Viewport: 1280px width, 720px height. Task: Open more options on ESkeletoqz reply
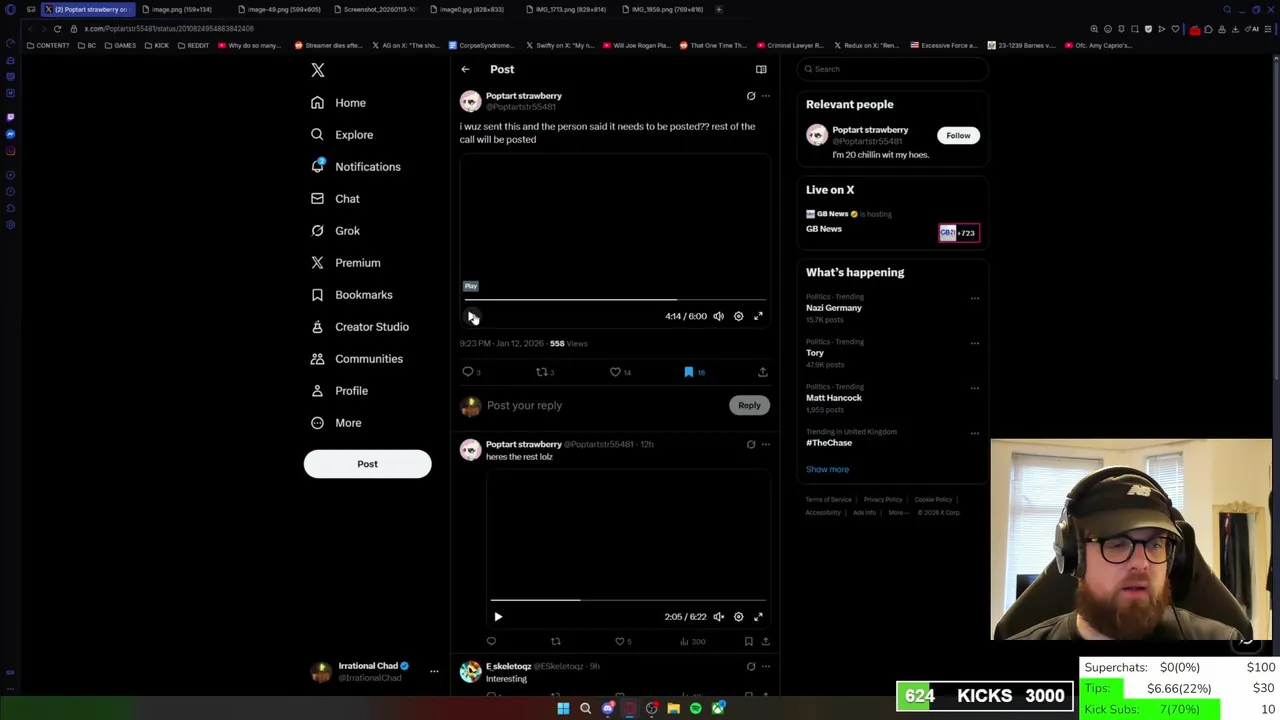[766, 666]
